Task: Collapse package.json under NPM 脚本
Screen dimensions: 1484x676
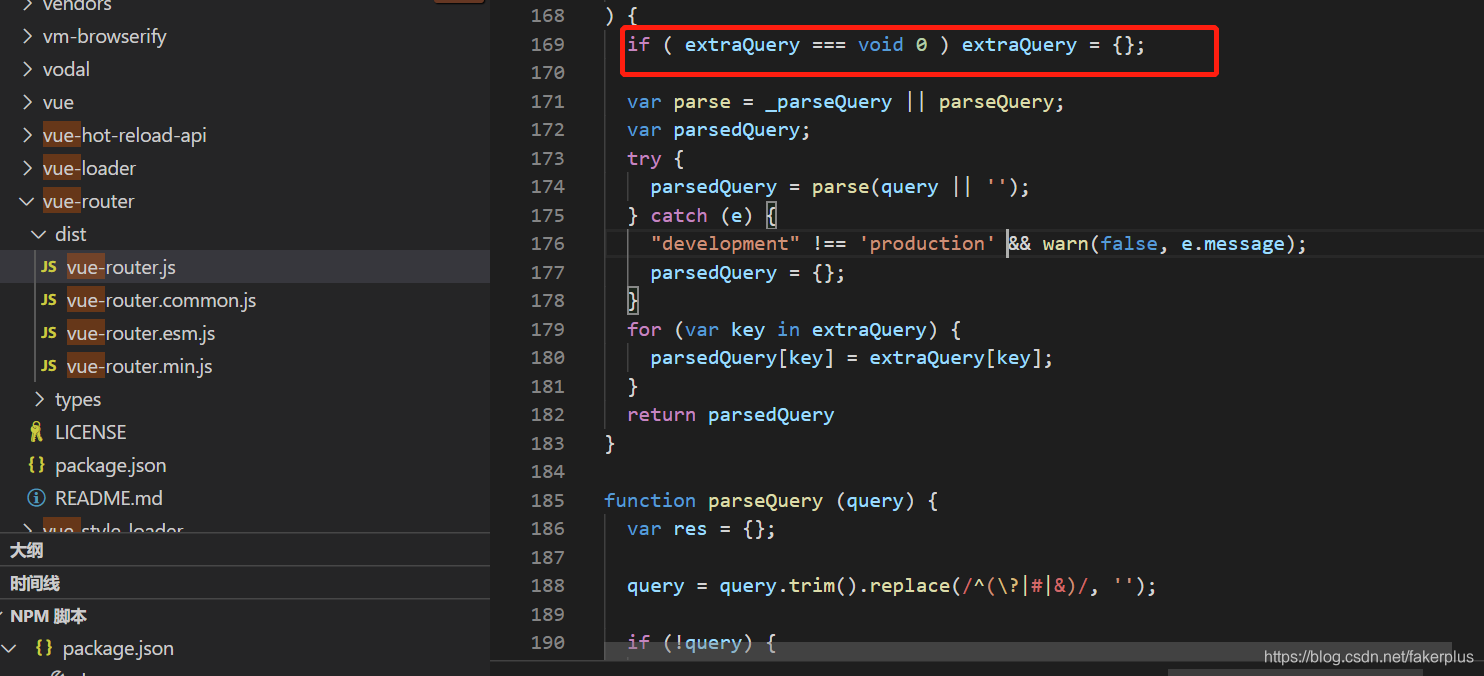Action: coord(10,649)
